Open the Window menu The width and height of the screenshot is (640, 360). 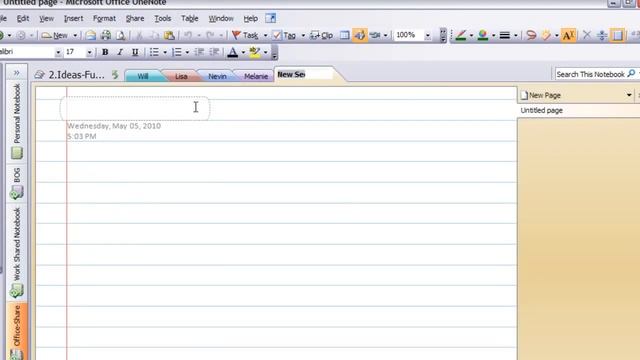click(221, 18)
